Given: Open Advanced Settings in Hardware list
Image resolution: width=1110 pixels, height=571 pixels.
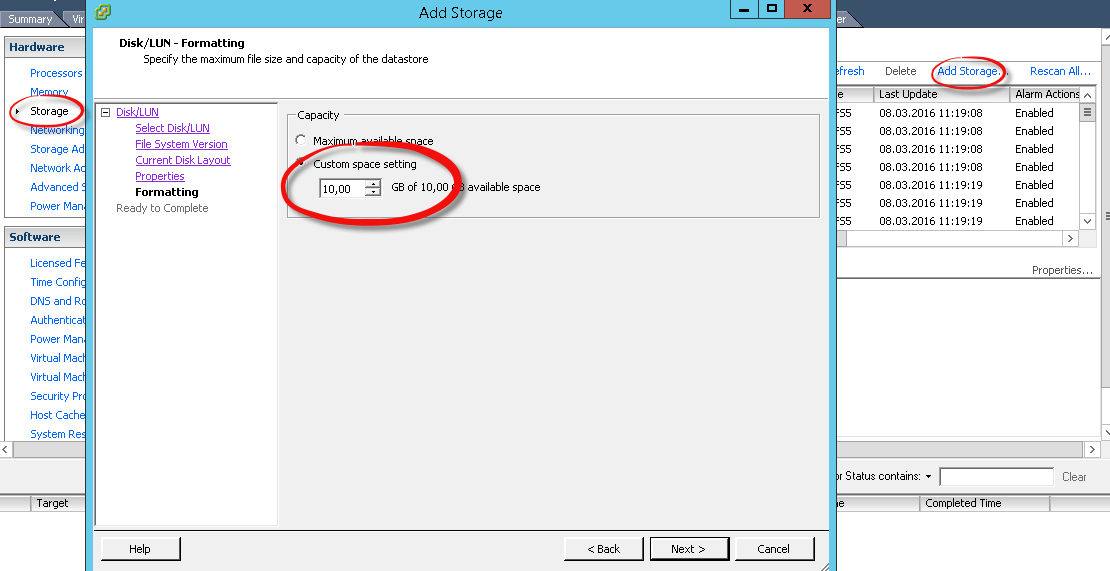Looking at the screenshot, I should (x=57, y=188).
